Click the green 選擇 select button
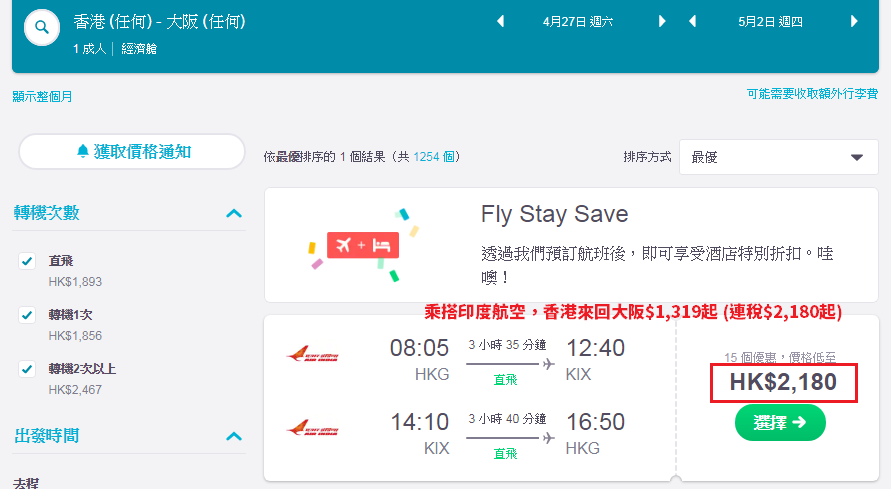The image size is (891, 489). [780, 423]
